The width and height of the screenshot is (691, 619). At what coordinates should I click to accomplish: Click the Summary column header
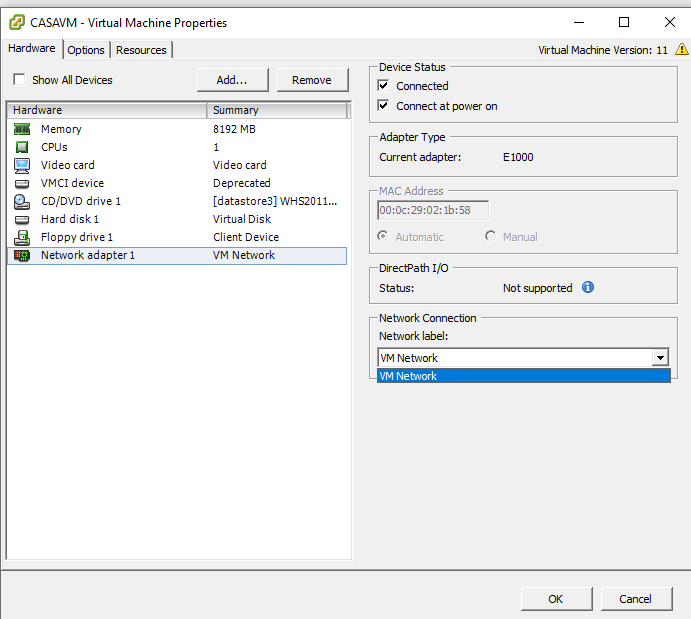[277, 110]
